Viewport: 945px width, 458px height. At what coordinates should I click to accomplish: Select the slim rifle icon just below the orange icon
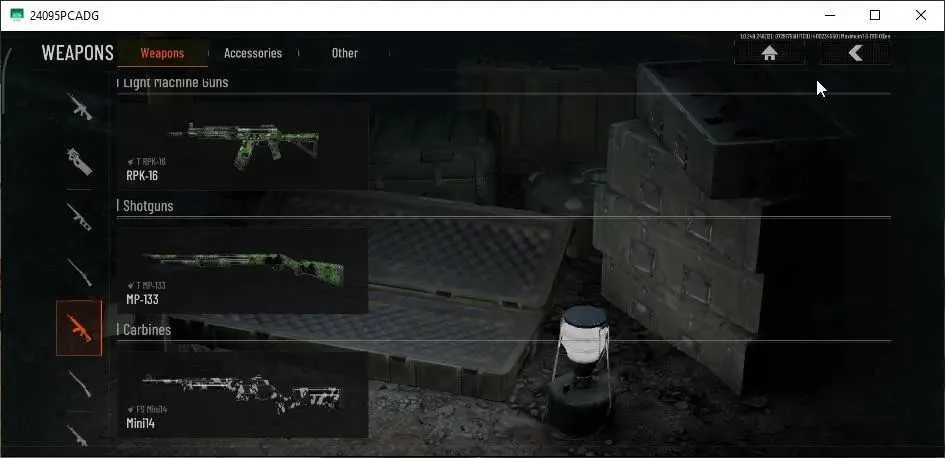pyautogui.click(x=80, y=384)
